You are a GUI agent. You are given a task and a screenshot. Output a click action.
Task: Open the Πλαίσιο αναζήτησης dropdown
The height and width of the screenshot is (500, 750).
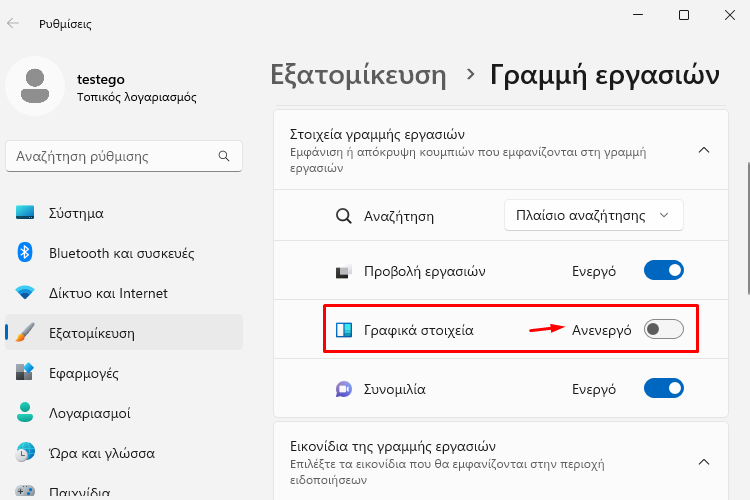[594, 215]
